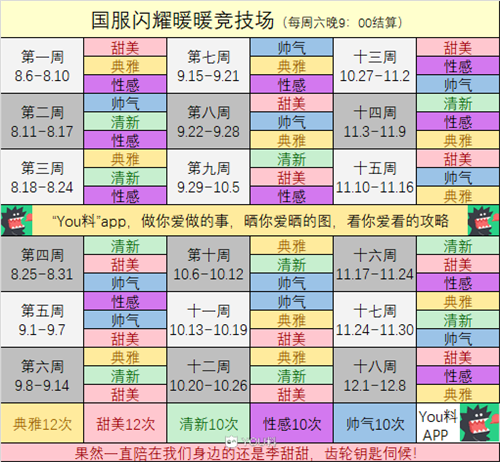Click the 典雅12次 summary swatch
The image size is (500, 462).
(x=42, y=423)
